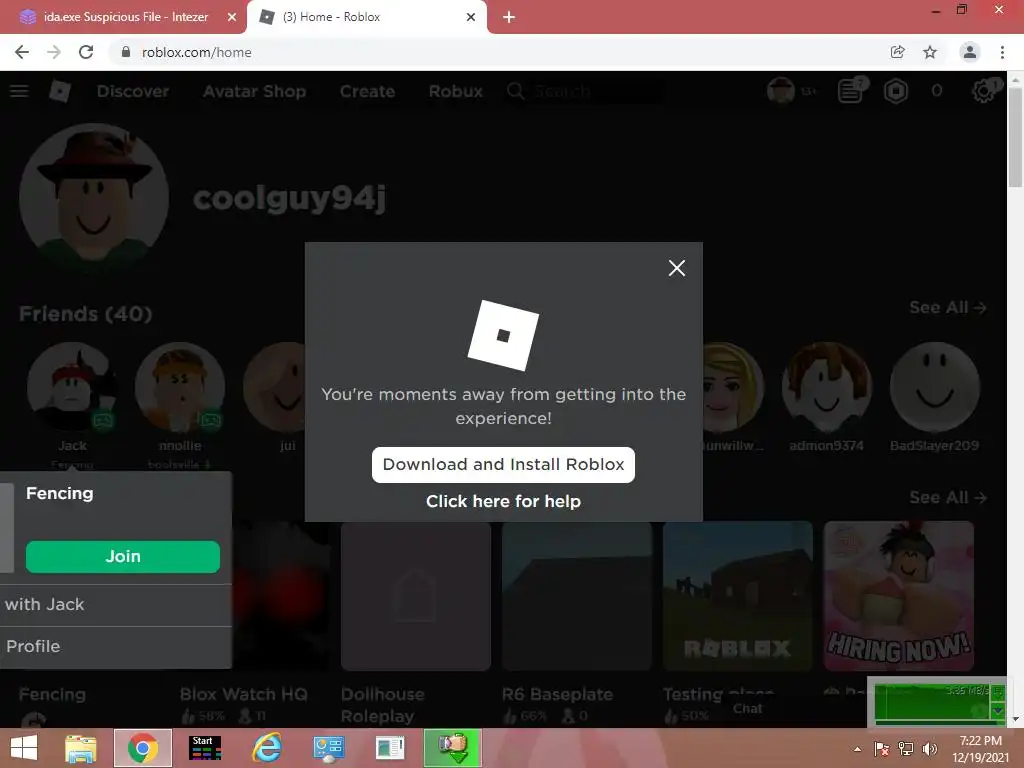Click the site lock icon
1024x768 pixels.
pos(126,52)
